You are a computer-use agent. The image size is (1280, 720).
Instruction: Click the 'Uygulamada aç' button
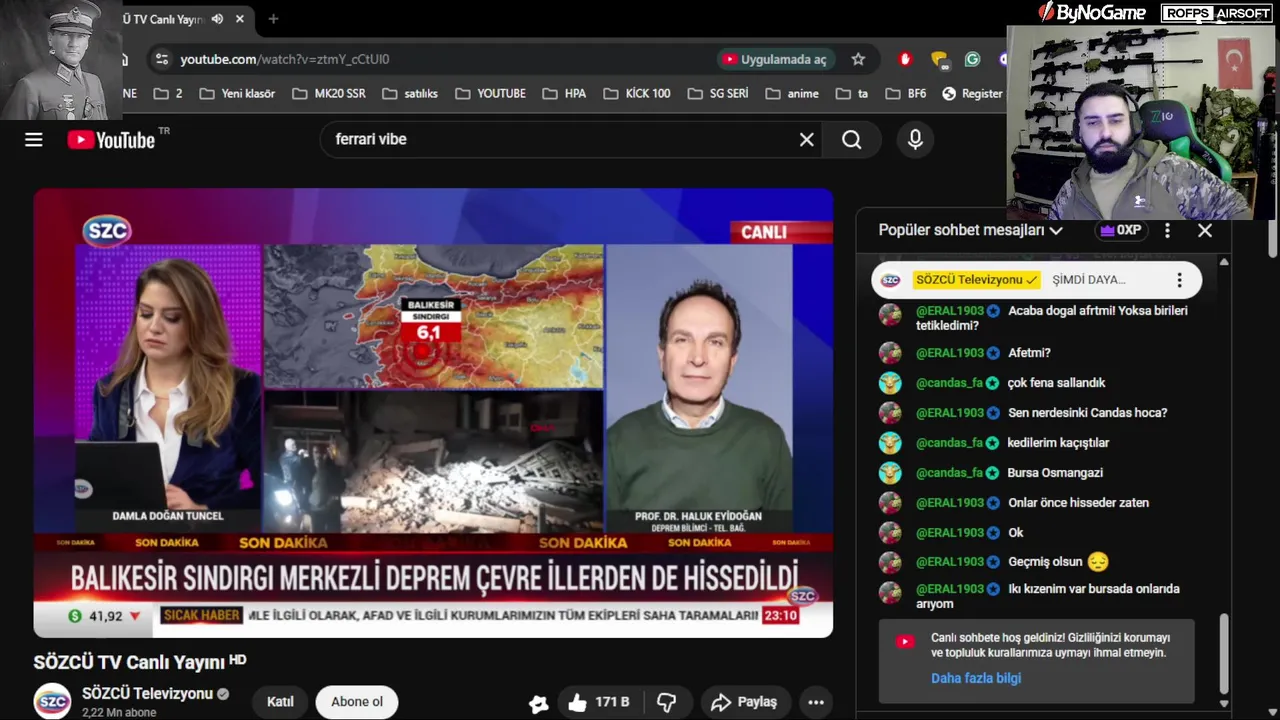pyautogui.click(x=774, y=59)
